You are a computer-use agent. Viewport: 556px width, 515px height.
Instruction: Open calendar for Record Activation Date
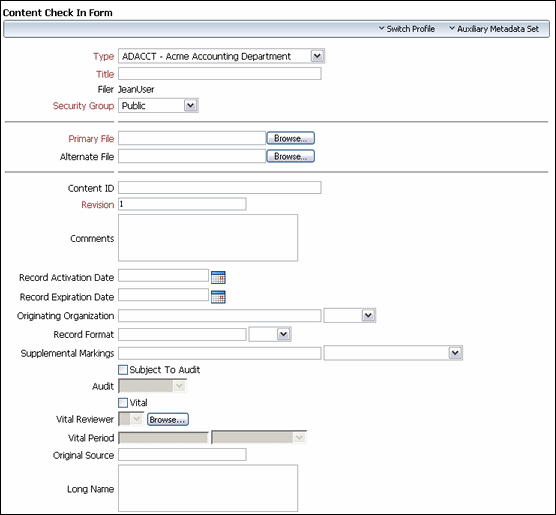218,277
